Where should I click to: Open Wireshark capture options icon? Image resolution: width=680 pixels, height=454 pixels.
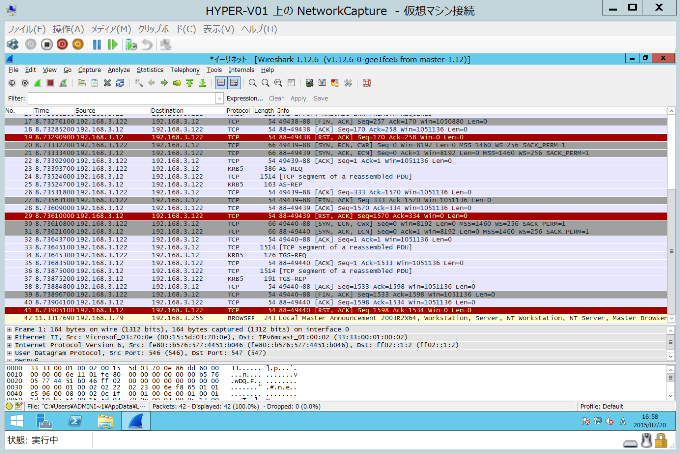(x=25, y=83)
